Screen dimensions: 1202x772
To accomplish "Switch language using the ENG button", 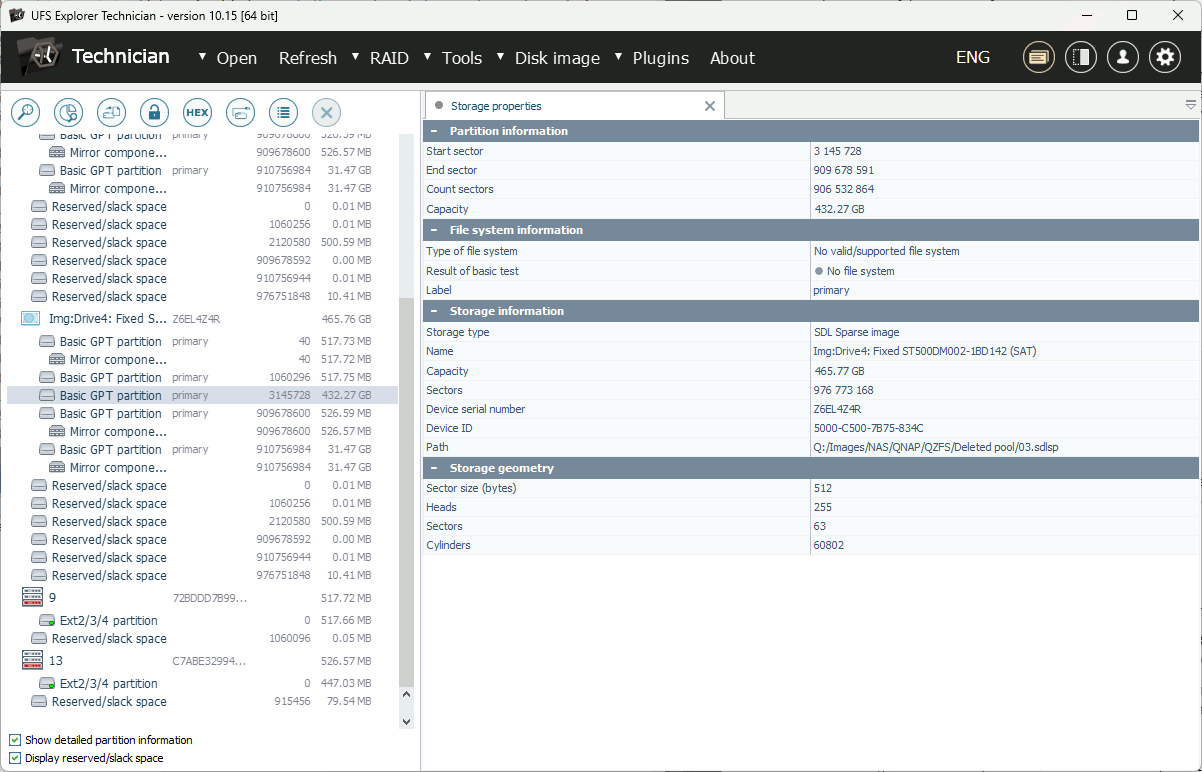I will pos(971,57).
